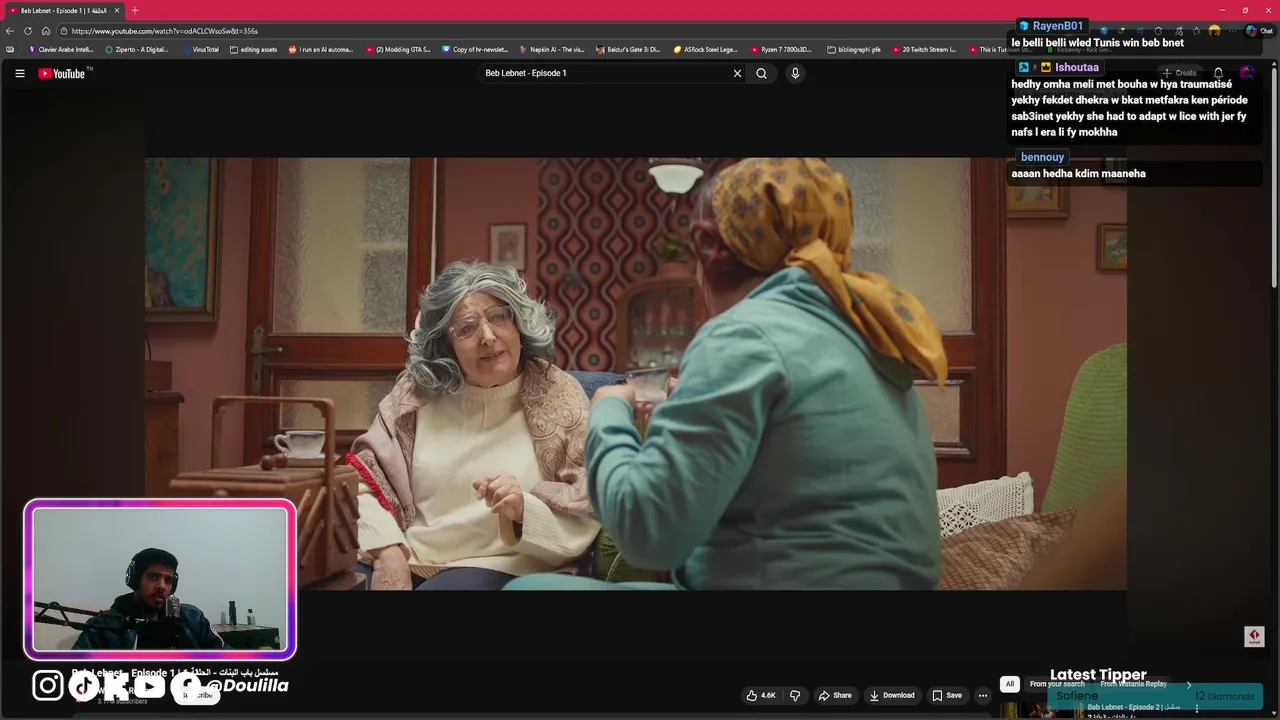Open the 'Napkin AI' bookmark
This screenshot has width=1280, height=720.
[552, 49]
